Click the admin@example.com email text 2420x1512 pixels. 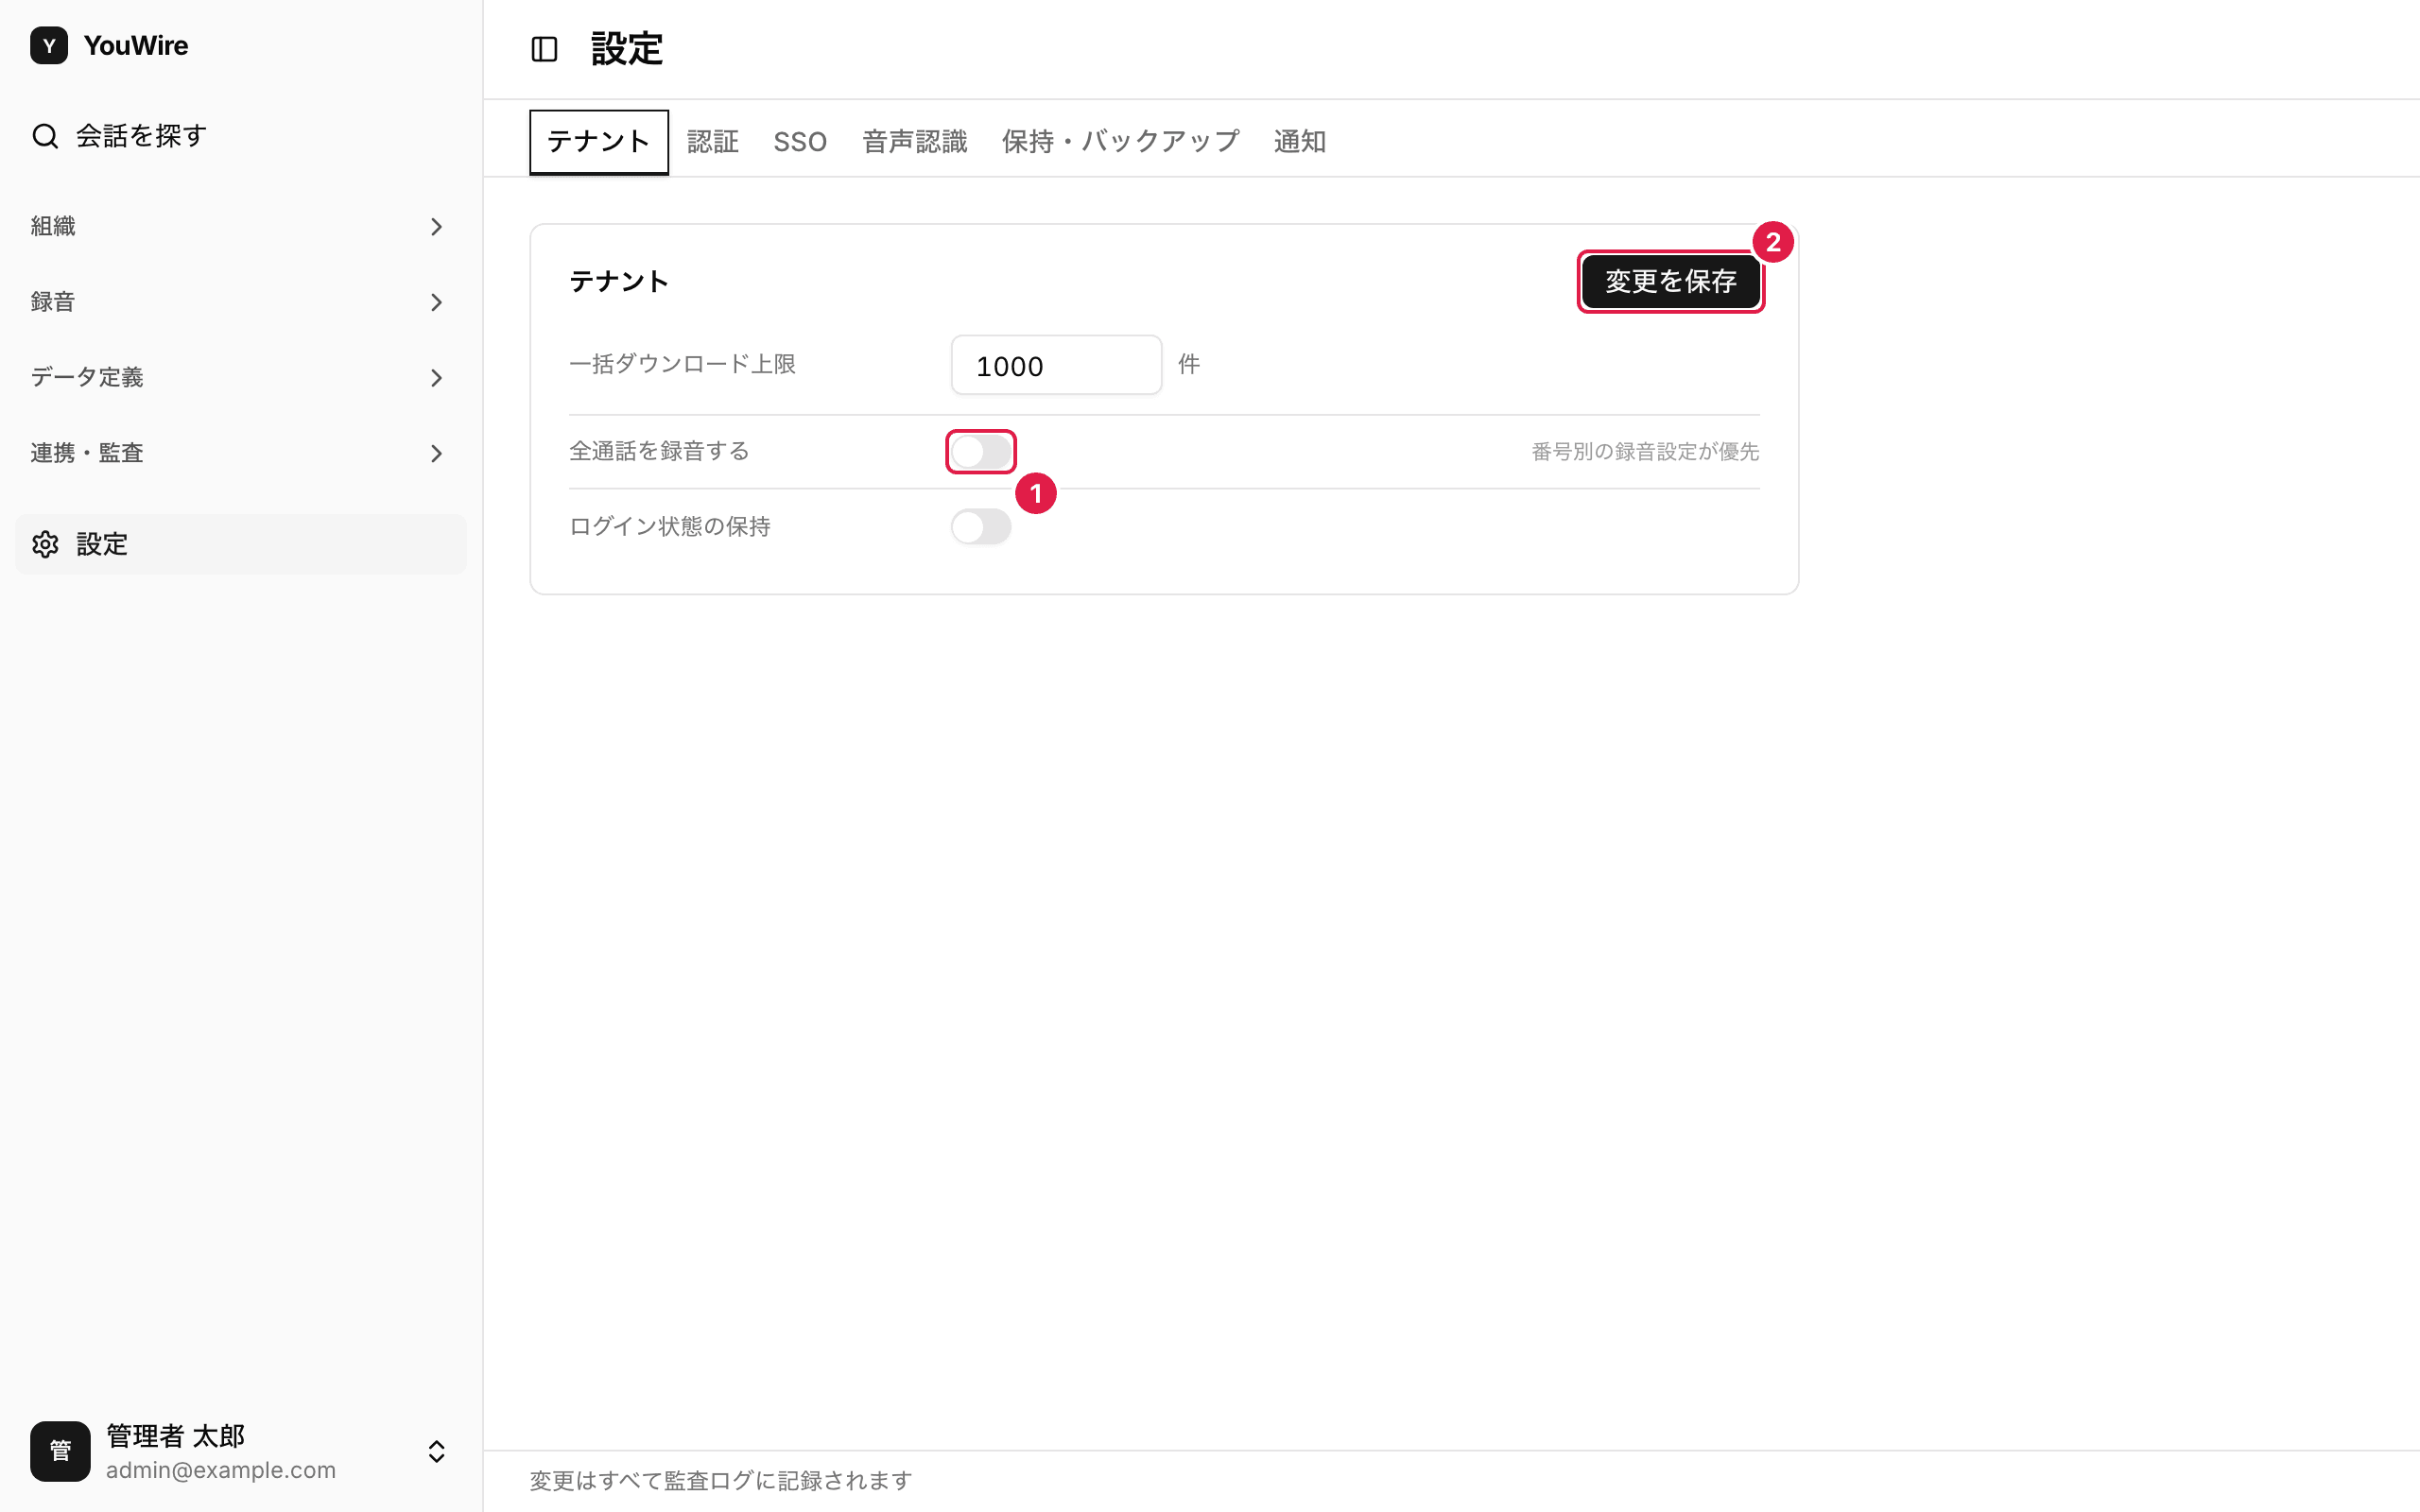(x=221, y=1470)
